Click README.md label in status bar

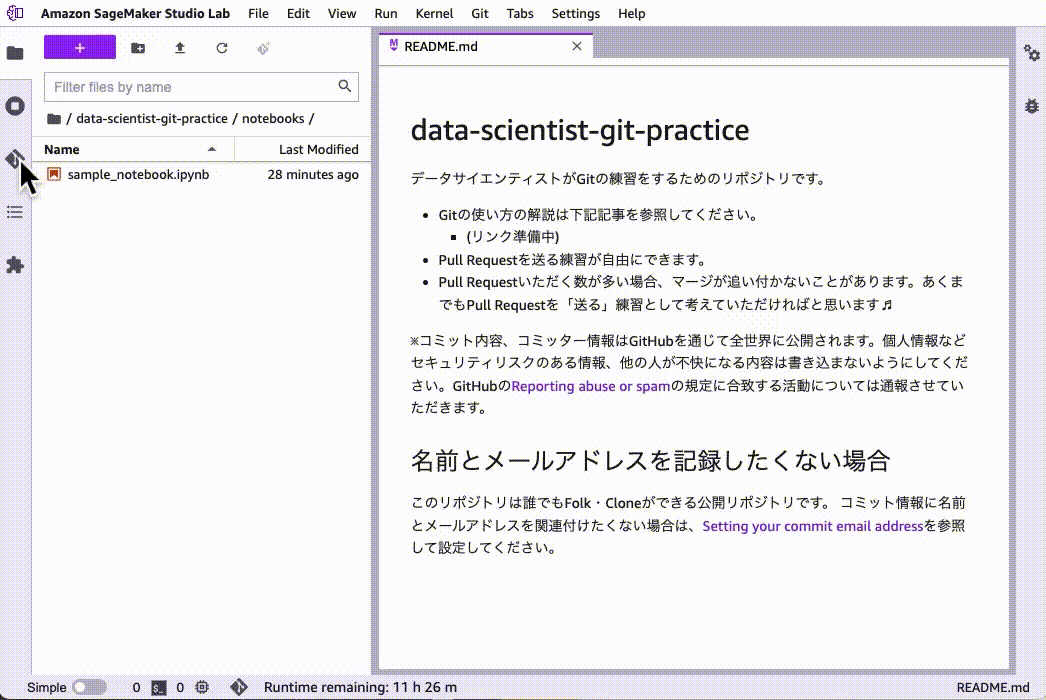tap(993, 687)
